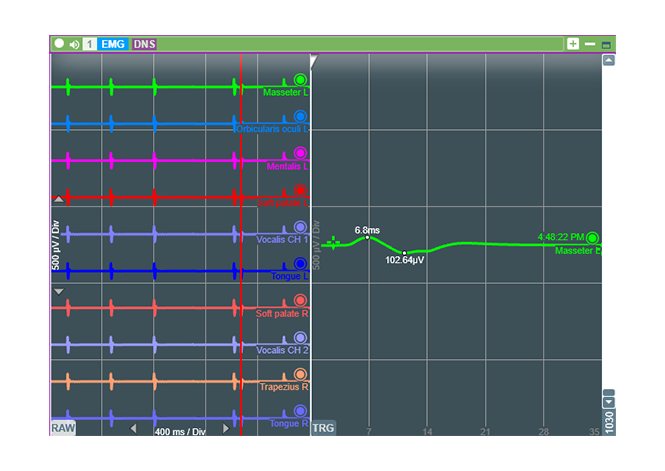Increase amplitude scale with the up triangle
The width and height of the screenshot is (665, 471).
tap(58, 229)
